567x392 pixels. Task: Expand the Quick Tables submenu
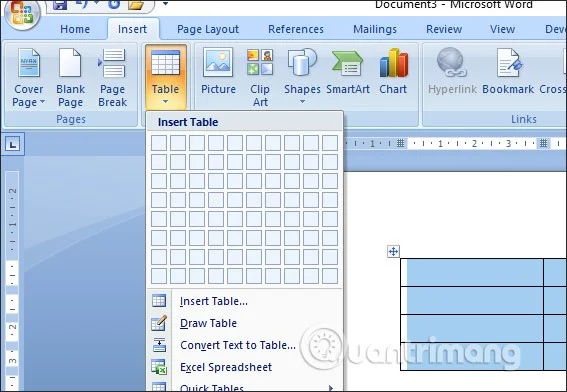pyautogui.click(x=244, y=386)
